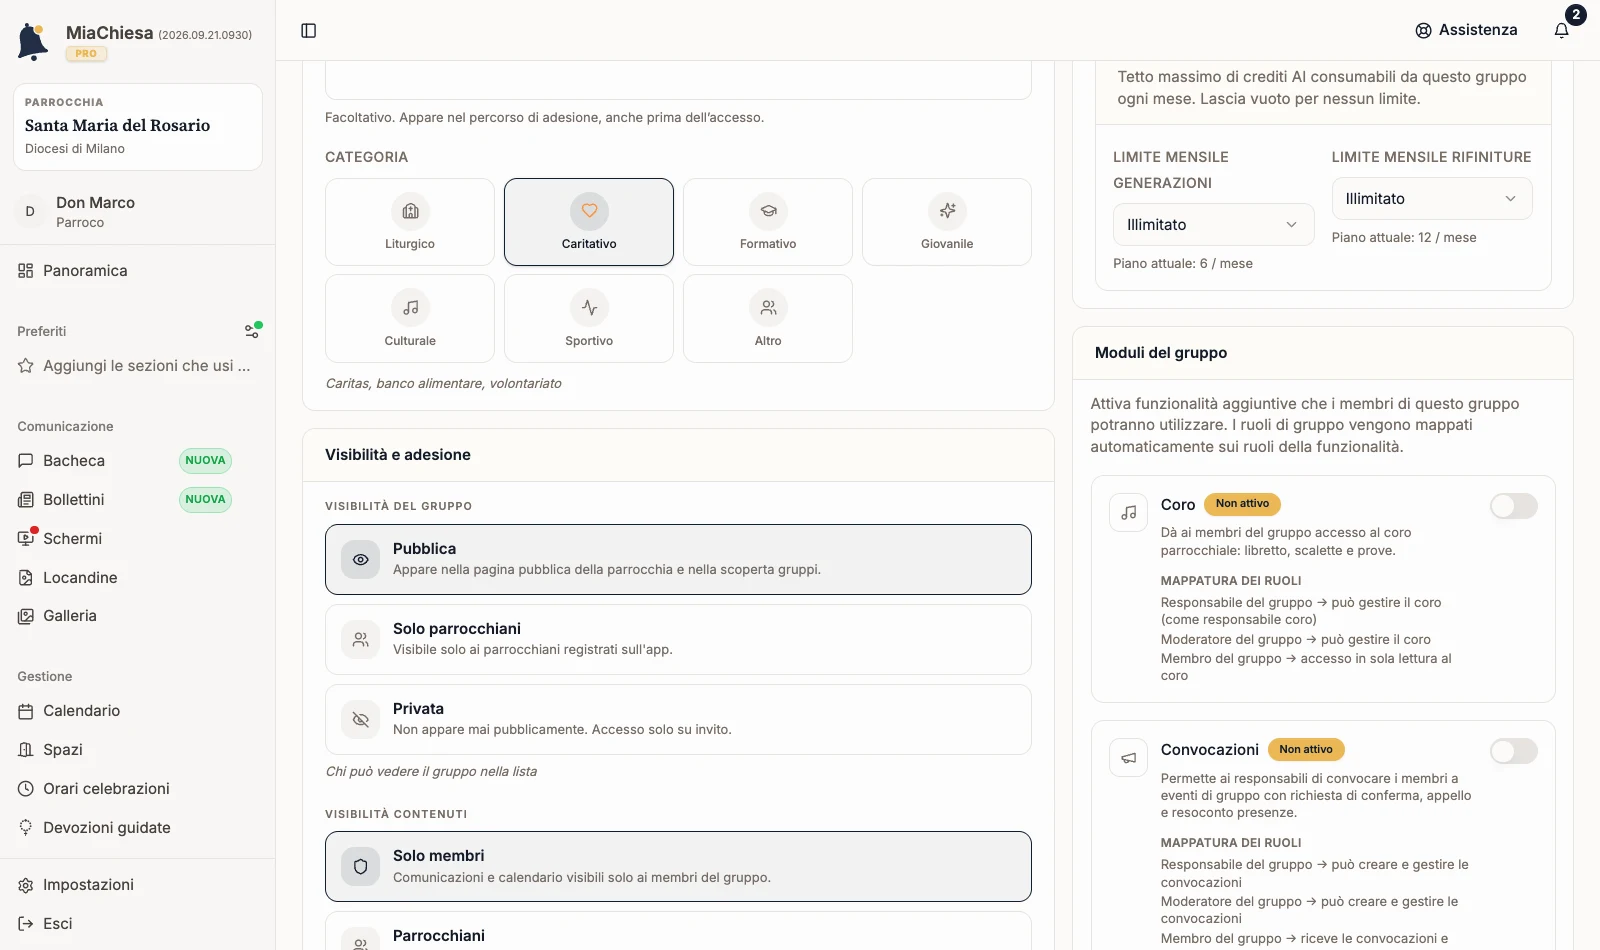Click the Orari celebrazioni clock icon
The image size is (1600, 950).
(x=26, y=789)
